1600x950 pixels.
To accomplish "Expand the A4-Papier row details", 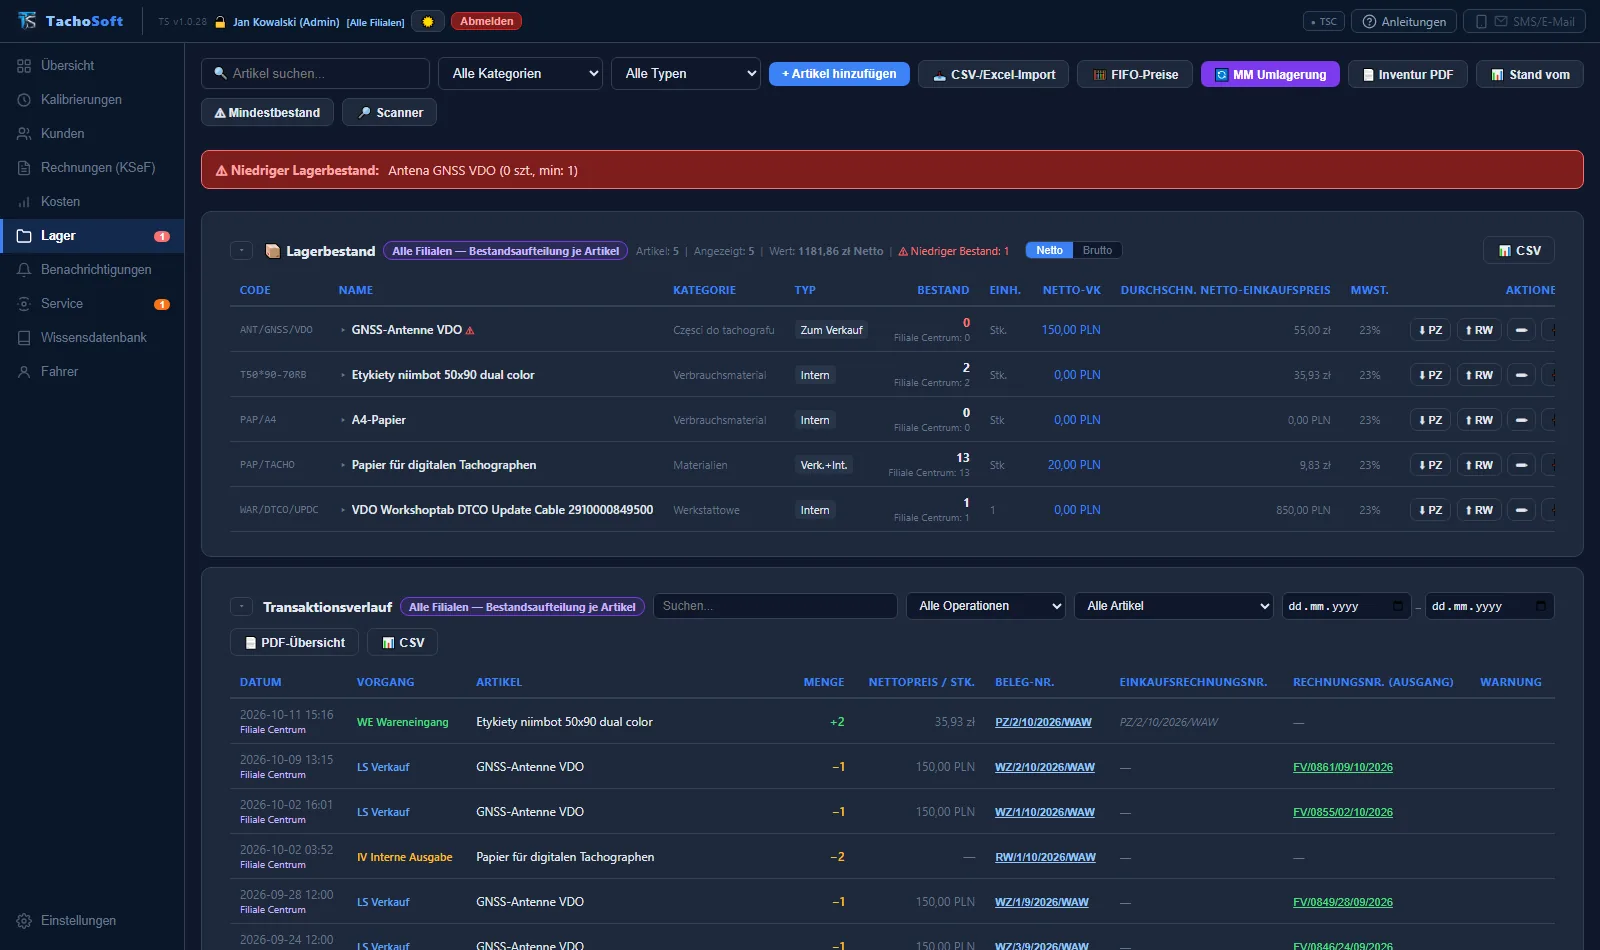I will tap(343, 420).
